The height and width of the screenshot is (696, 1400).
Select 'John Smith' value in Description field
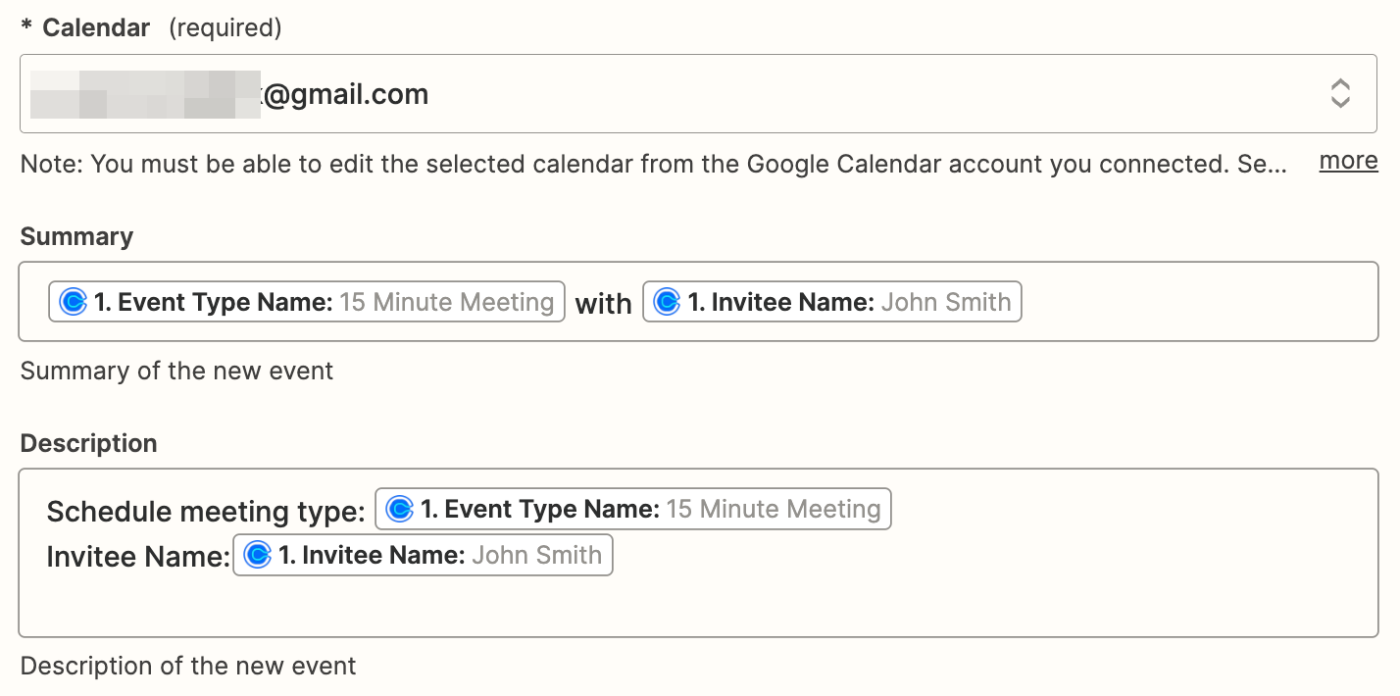pyautogui.click(x=536, y=555)
